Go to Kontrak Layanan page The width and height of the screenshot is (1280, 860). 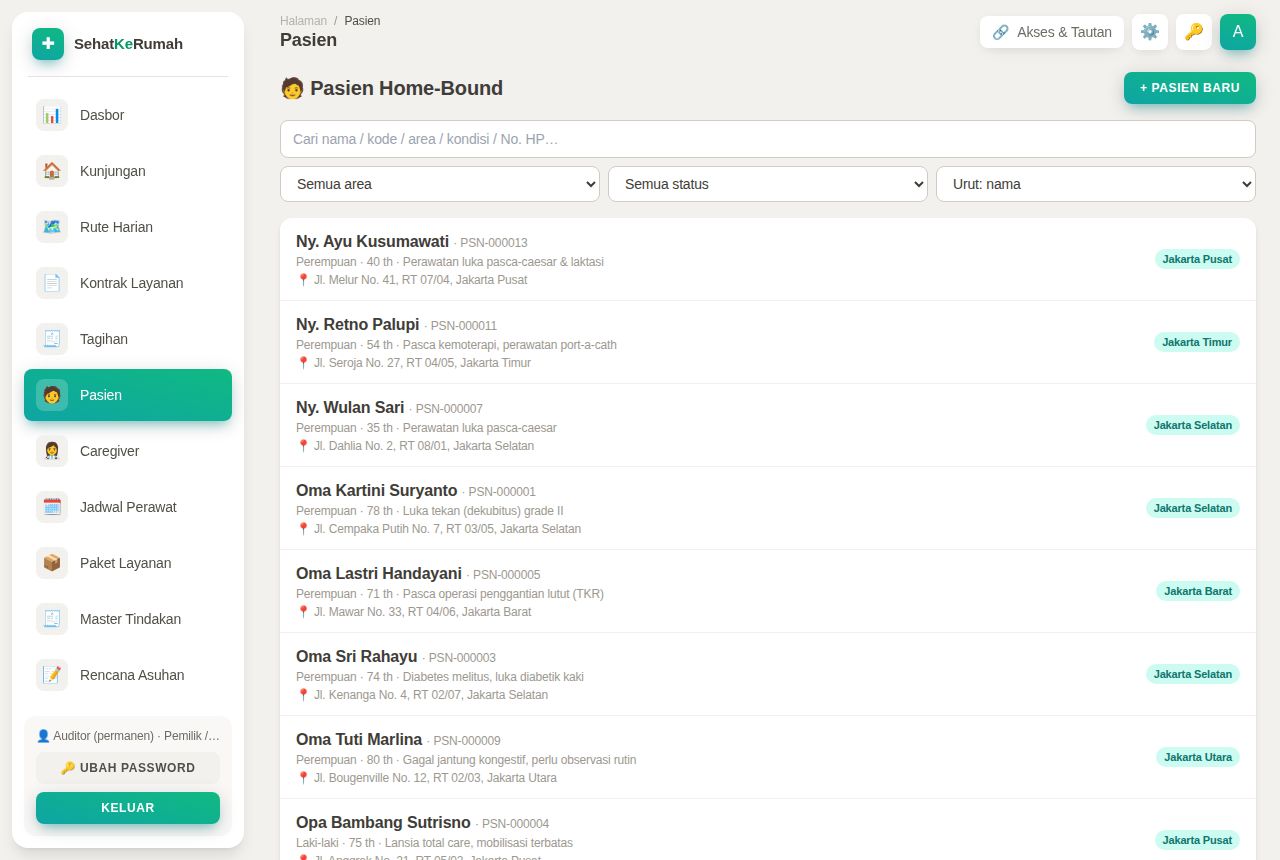pyautogui.click(x=128, y=283)
